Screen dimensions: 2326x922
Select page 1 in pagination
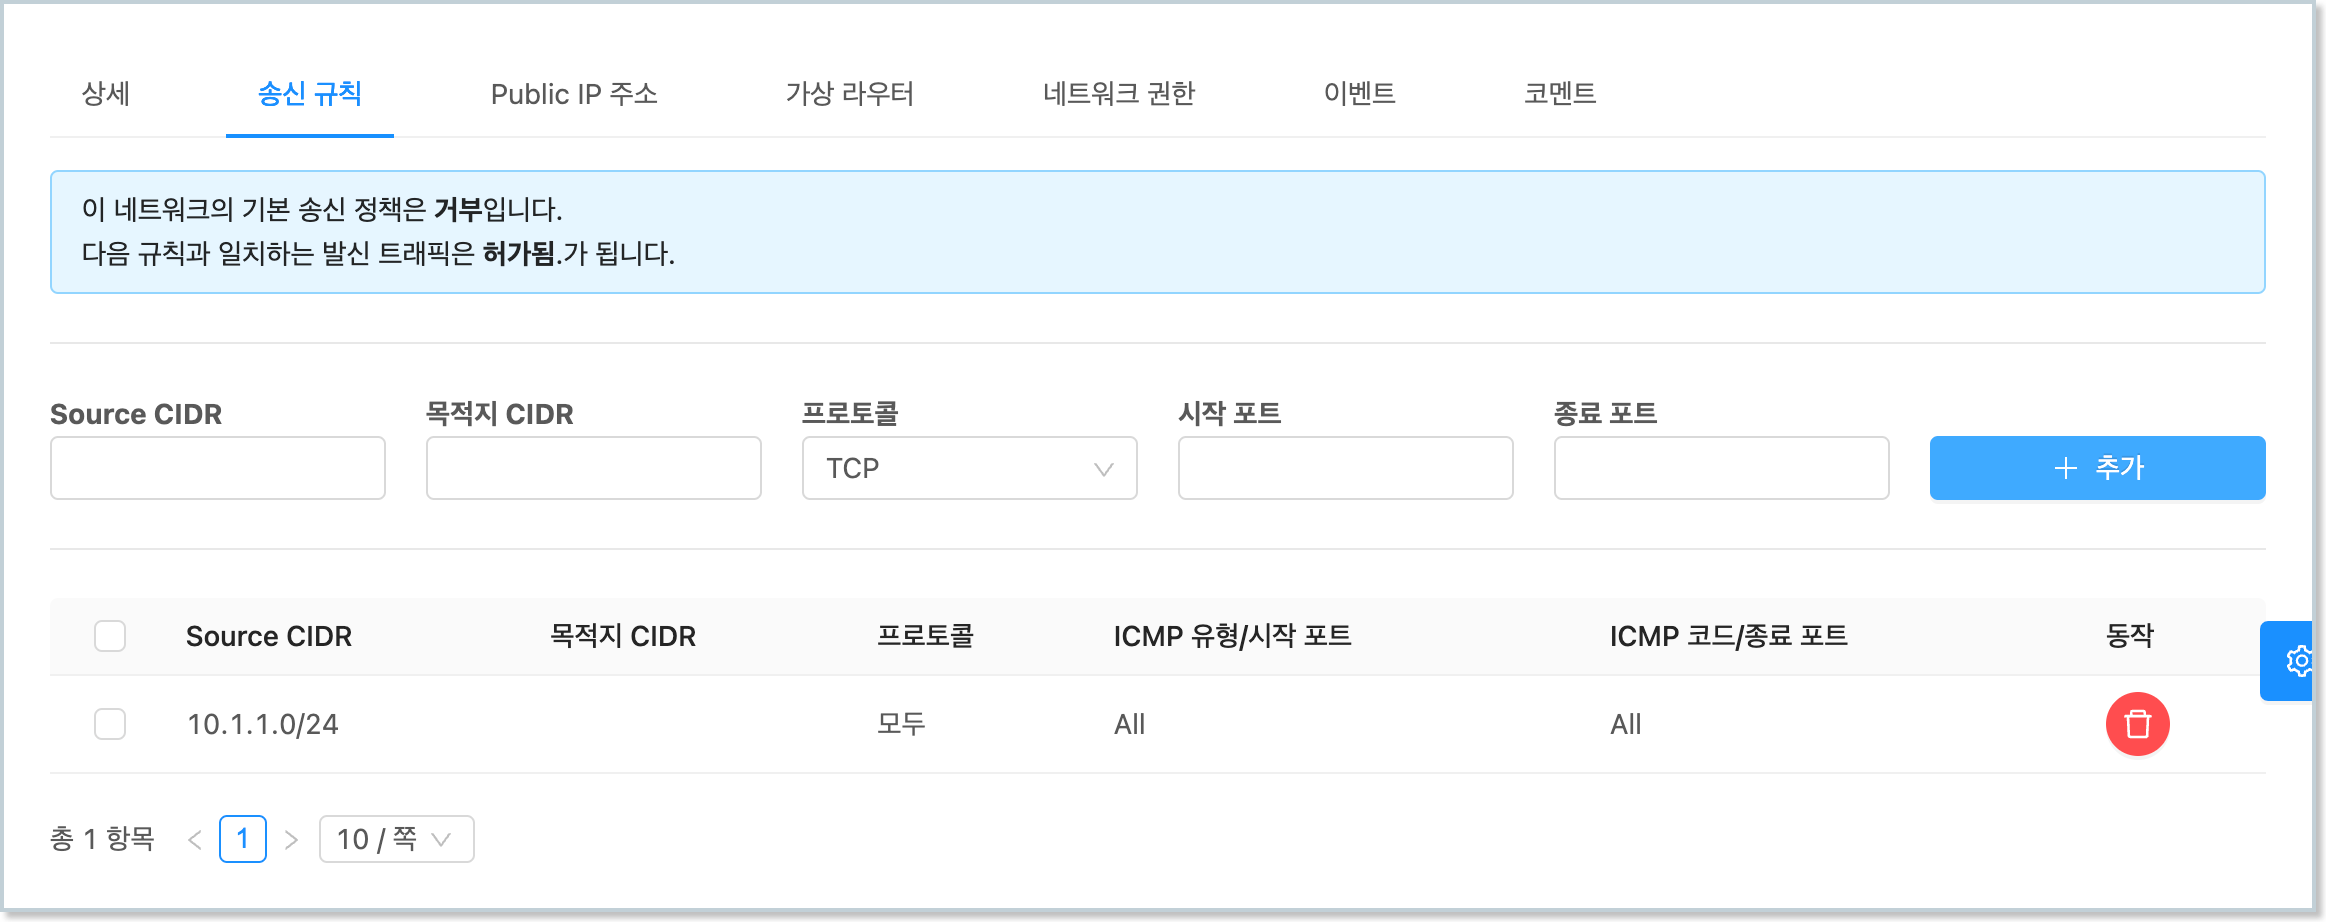pos(243,839)
